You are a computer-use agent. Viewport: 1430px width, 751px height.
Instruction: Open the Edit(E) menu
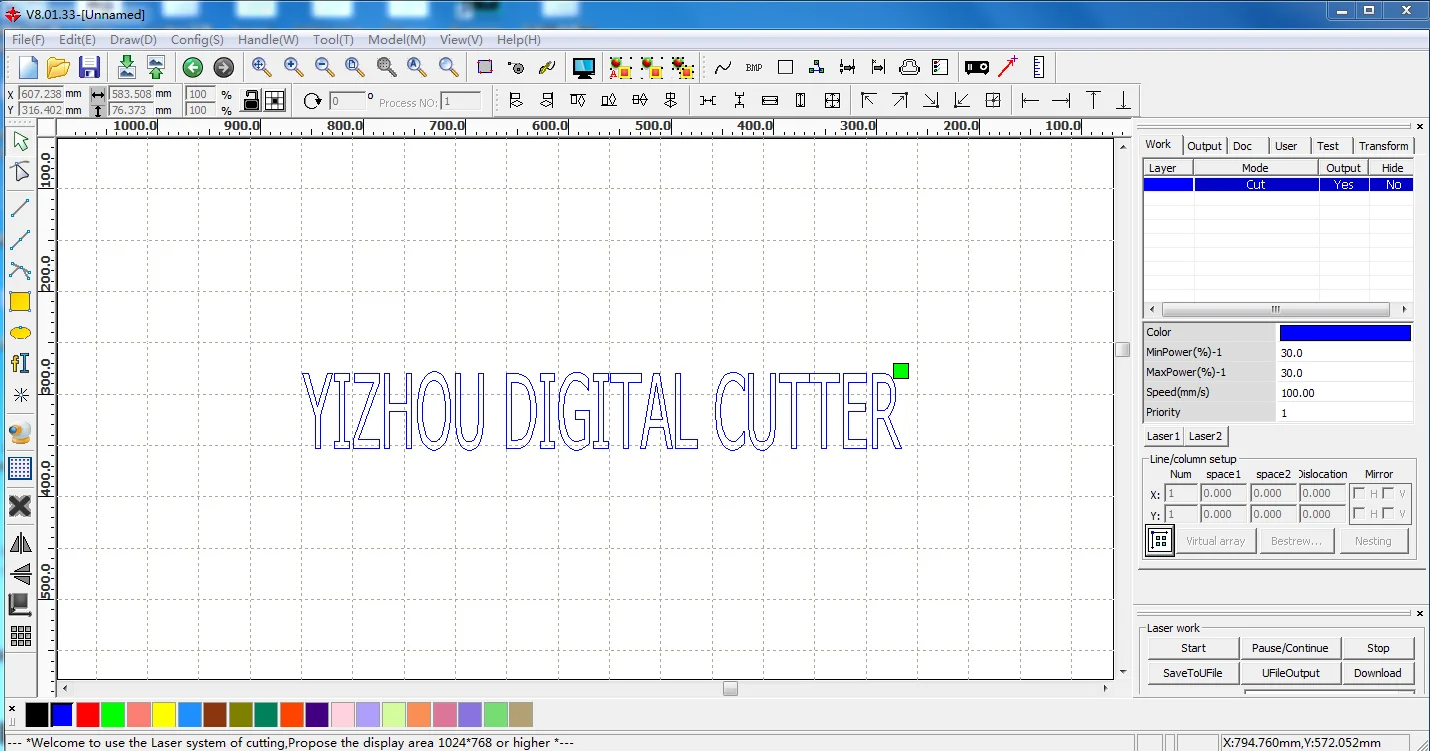77,40
